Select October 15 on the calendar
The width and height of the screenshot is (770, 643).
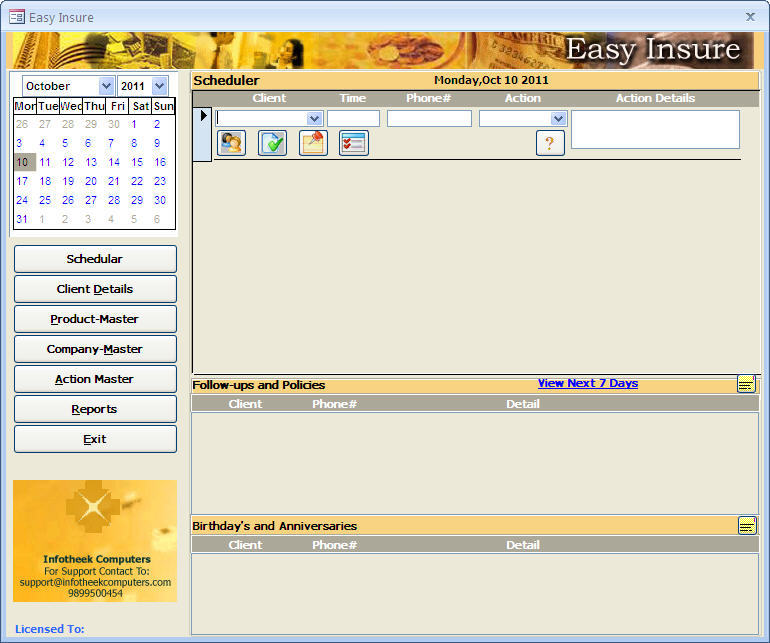pos(137,162)
